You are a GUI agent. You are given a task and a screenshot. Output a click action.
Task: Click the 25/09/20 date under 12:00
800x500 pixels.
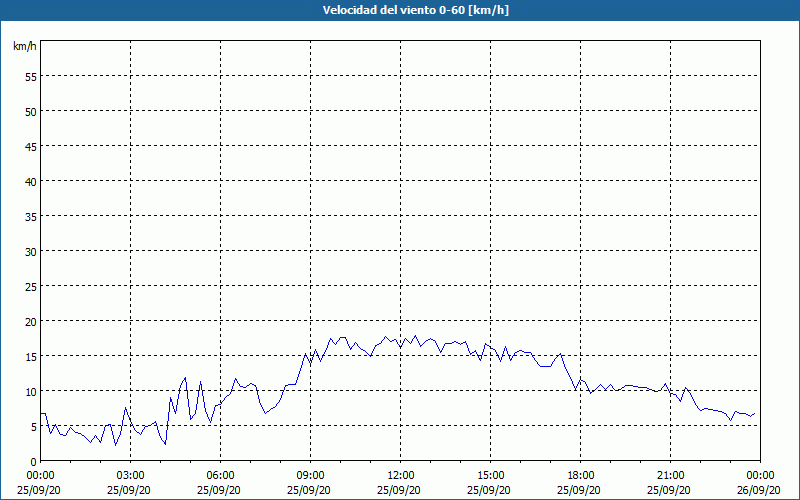[x=399, y=490]
